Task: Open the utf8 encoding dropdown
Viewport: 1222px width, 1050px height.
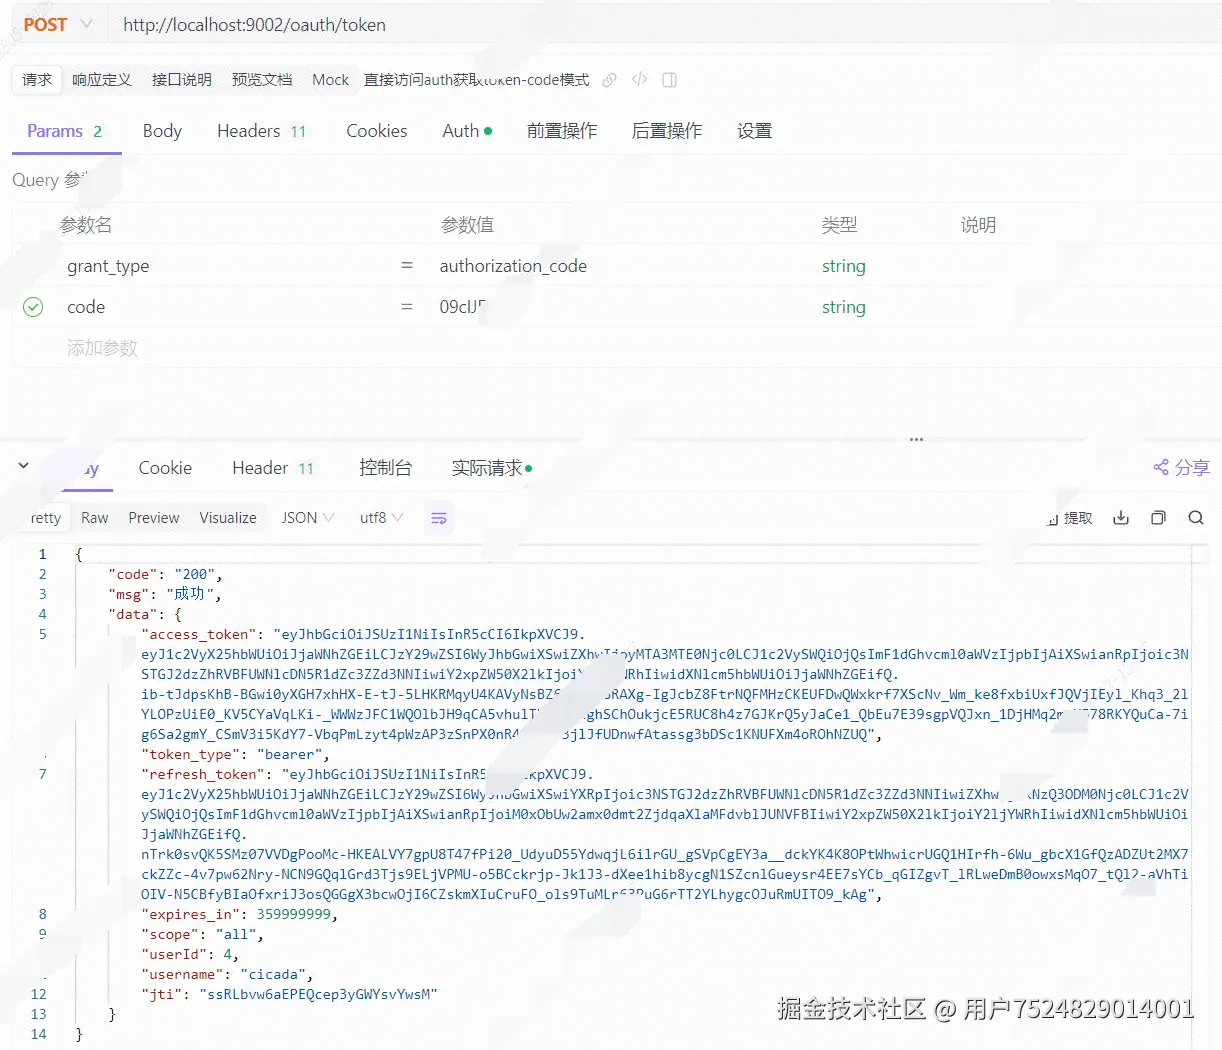Action: coord(381,518)
